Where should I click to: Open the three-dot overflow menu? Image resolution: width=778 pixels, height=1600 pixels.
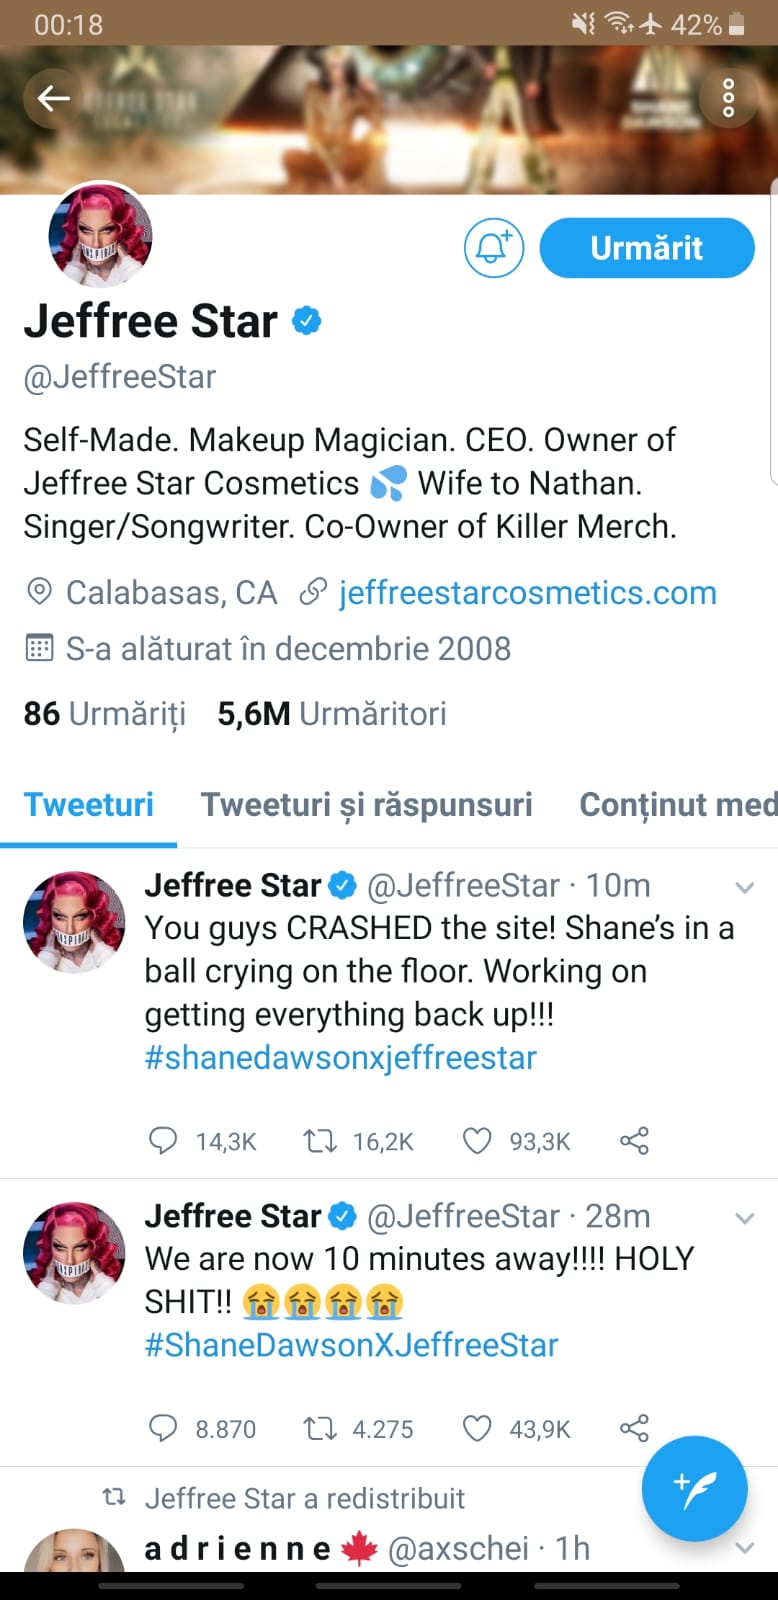[x=727, y=98]
